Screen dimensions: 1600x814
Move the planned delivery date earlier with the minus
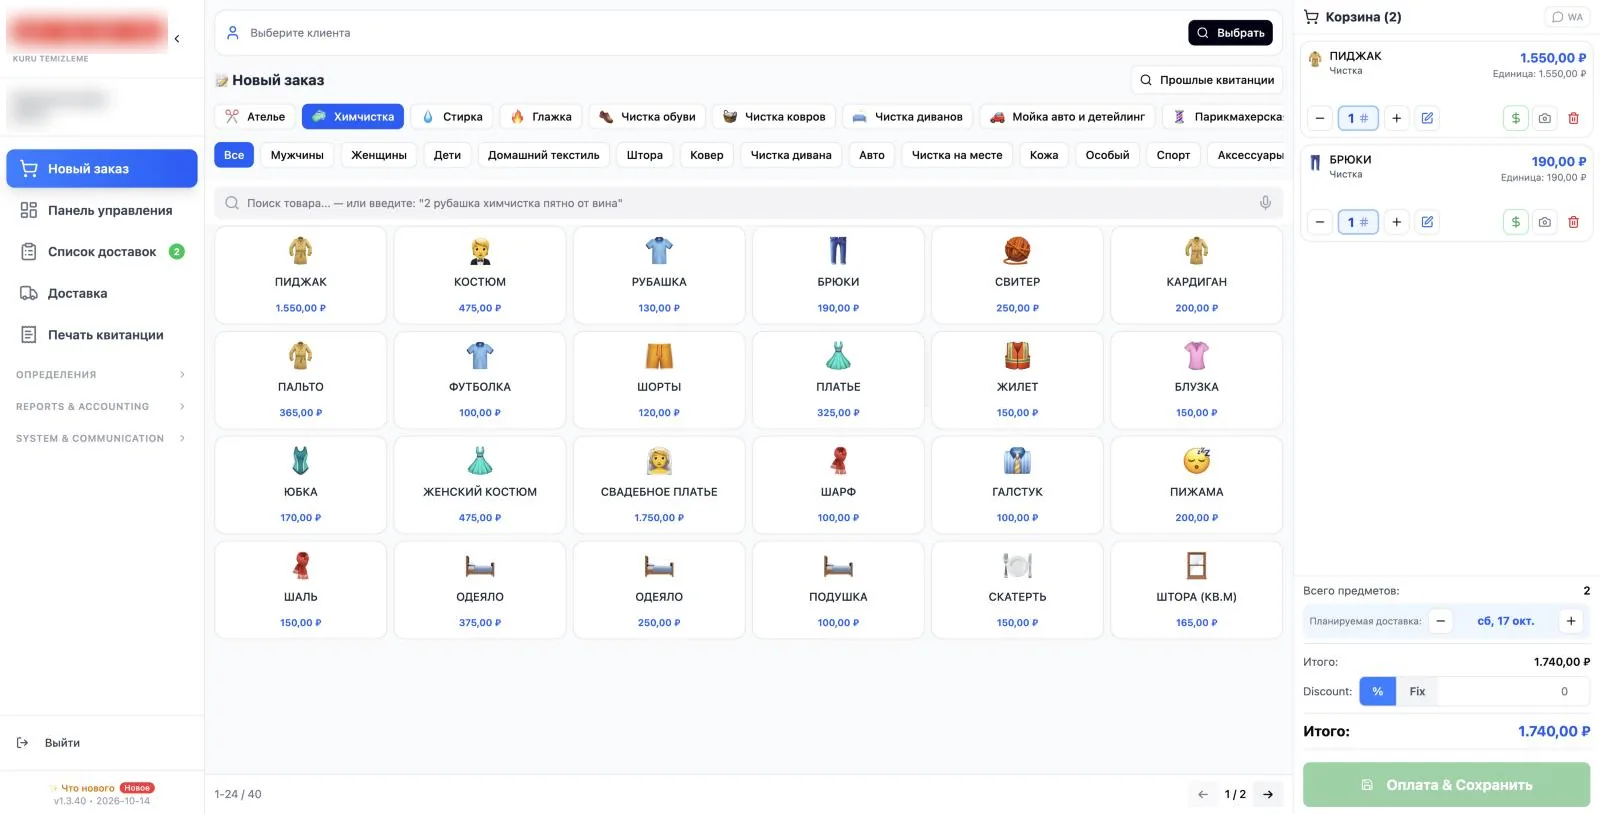(1440, 621)
